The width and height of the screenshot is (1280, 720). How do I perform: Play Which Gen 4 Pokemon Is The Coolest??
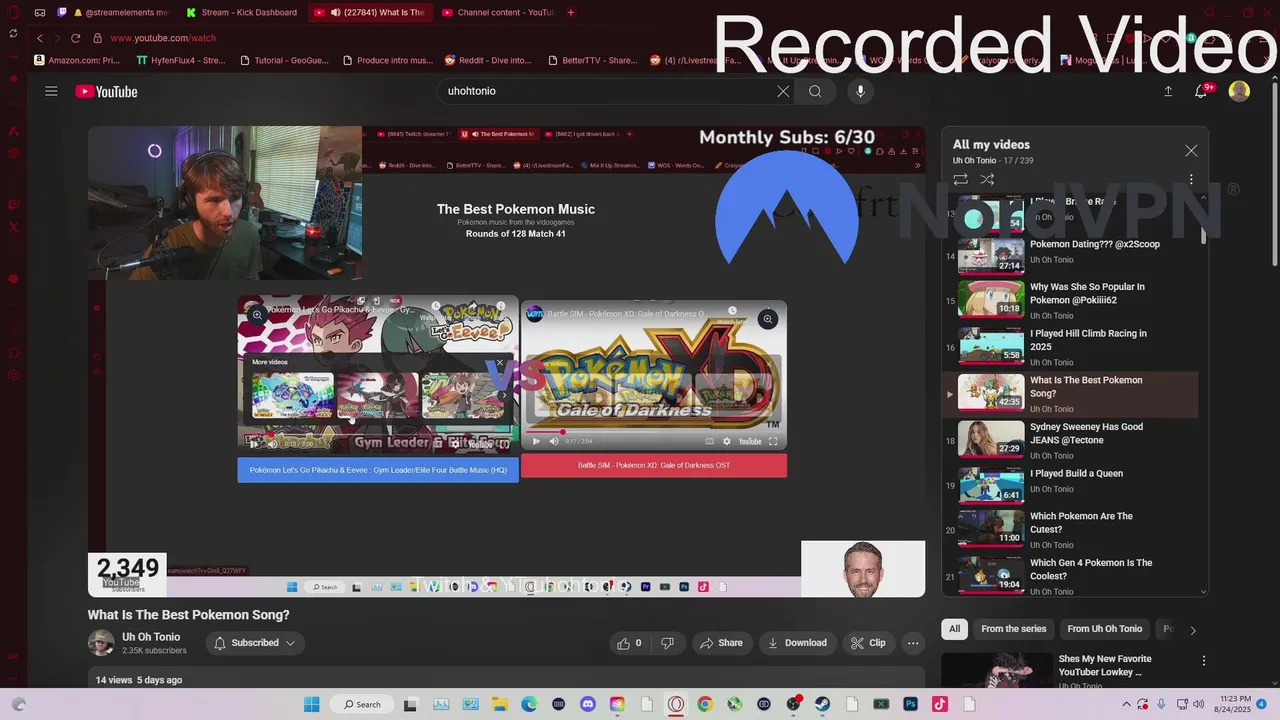point(1070,577)
